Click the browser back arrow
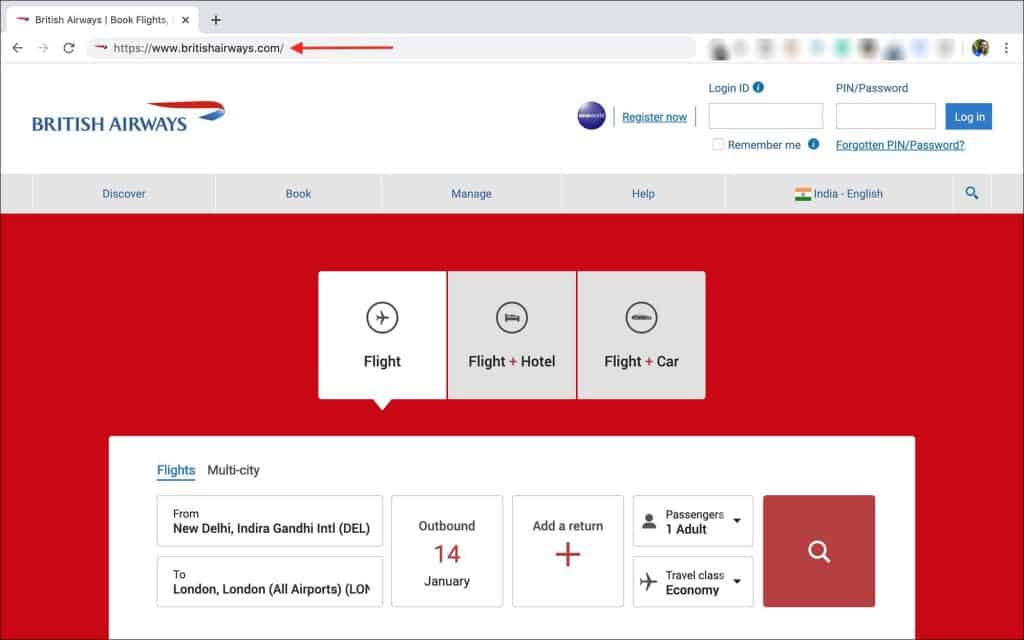The height and width of the screenshot is (640, 1024). pyautogui.click(x=18, y=48)
